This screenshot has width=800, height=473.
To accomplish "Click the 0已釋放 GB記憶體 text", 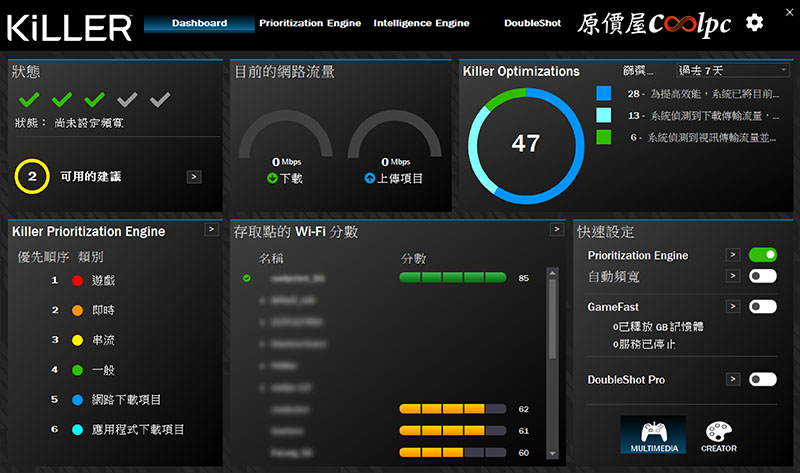I will (x=658, y=327).
